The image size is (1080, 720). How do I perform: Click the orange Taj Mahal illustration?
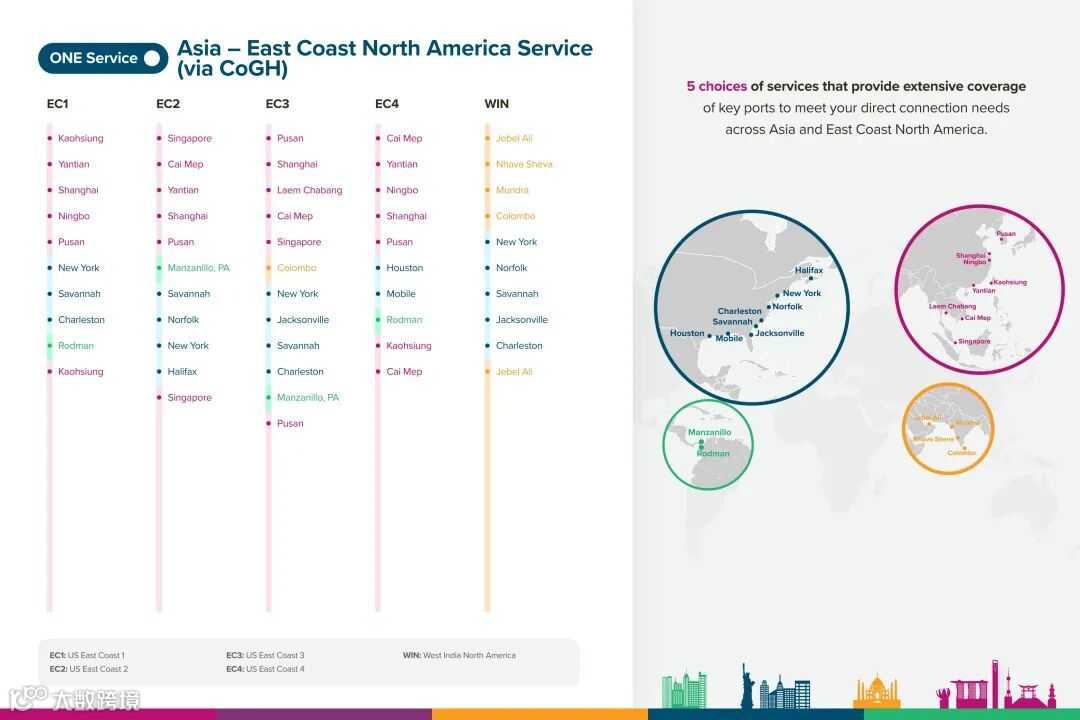pyautogui.click(x=876, y=691)
